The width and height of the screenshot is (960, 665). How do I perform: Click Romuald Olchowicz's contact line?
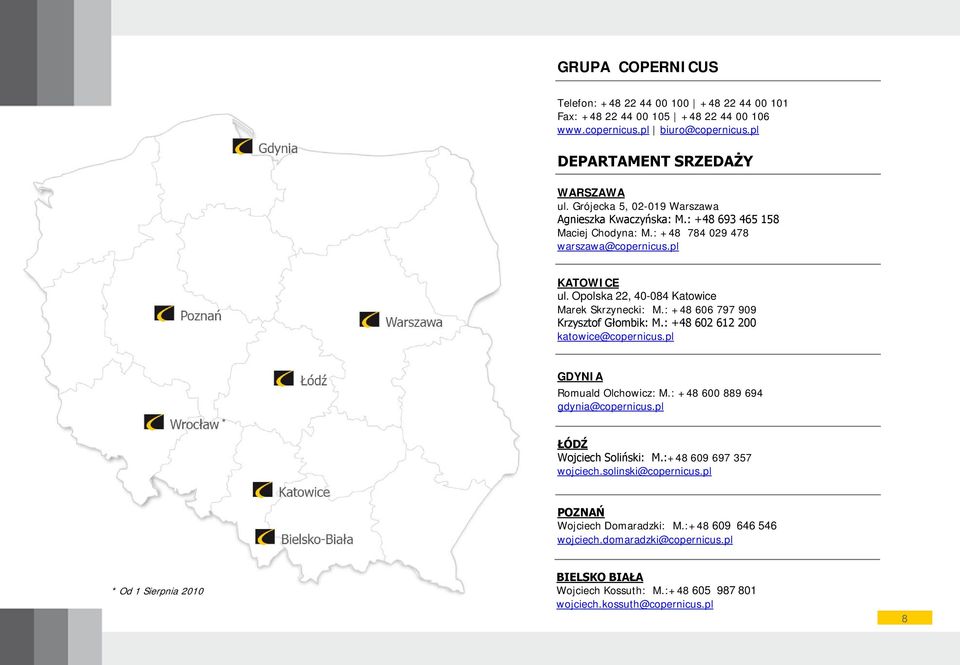(660, 393)
